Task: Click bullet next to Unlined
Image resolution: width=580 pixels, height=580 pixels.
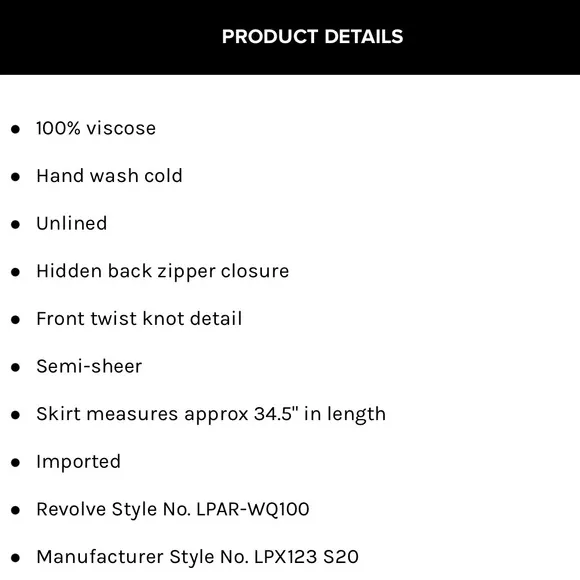Action: click(15, 225)
